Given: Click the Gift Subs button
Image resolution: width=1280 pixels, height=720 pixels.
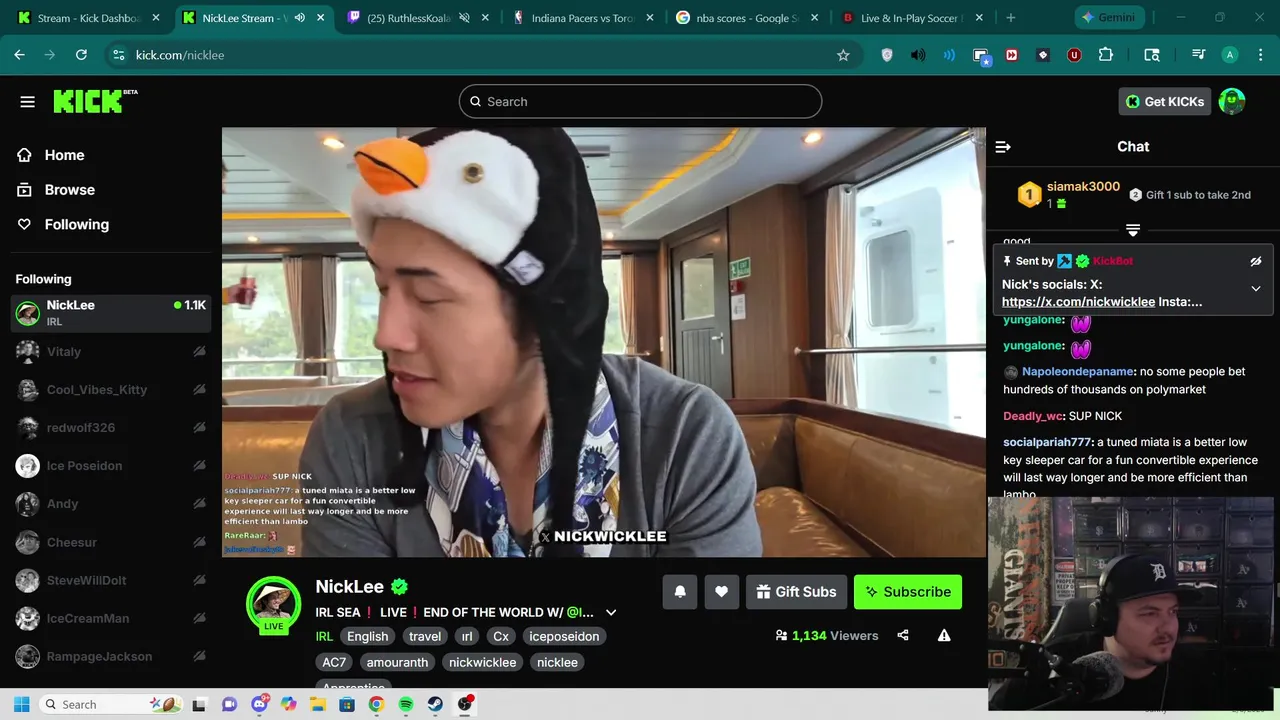Looking at the screenshot, I should tap(797, 592).
